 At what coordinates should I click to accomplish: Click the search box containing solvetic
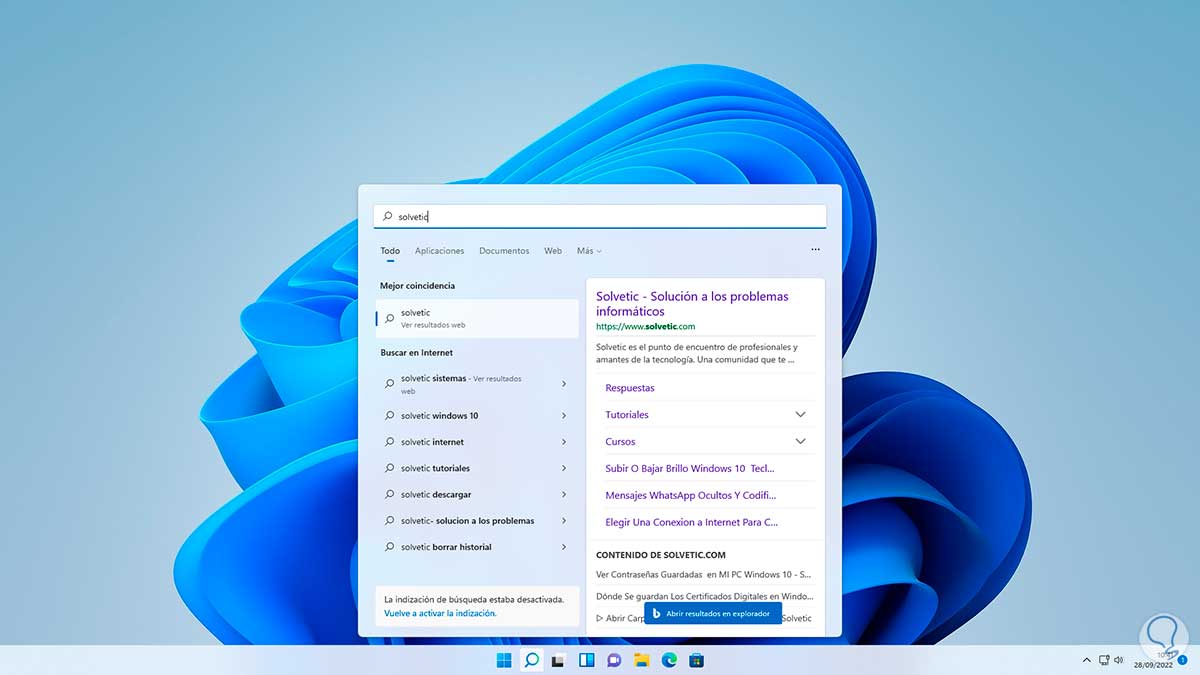pos(600,216)
